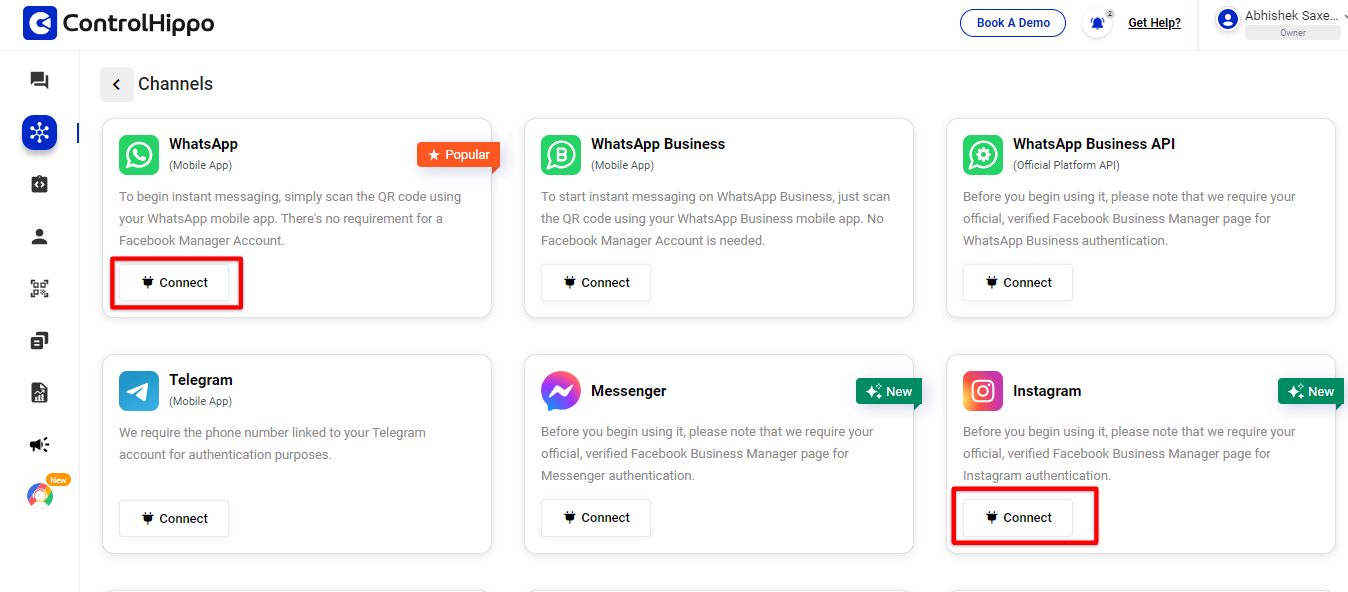Click the notification bell icon
This screenshot has width=1348, height=592.
coord(1096,22)
